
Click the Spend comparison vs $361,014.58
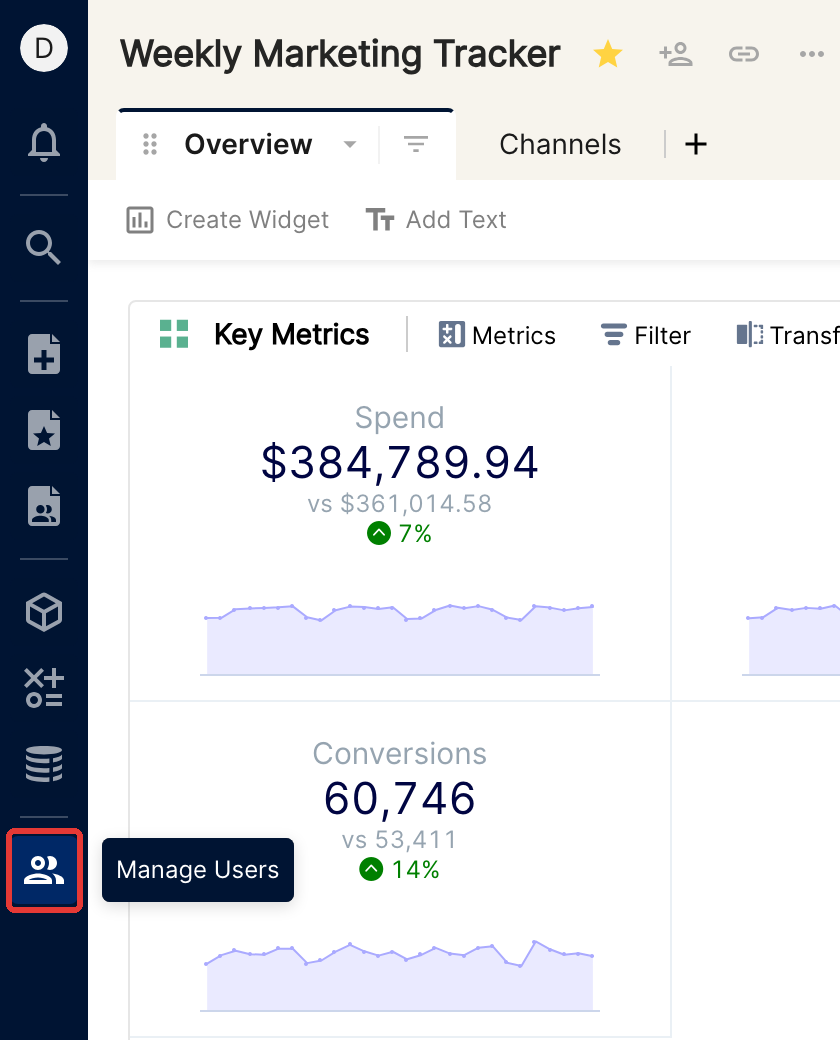(399, 504)
